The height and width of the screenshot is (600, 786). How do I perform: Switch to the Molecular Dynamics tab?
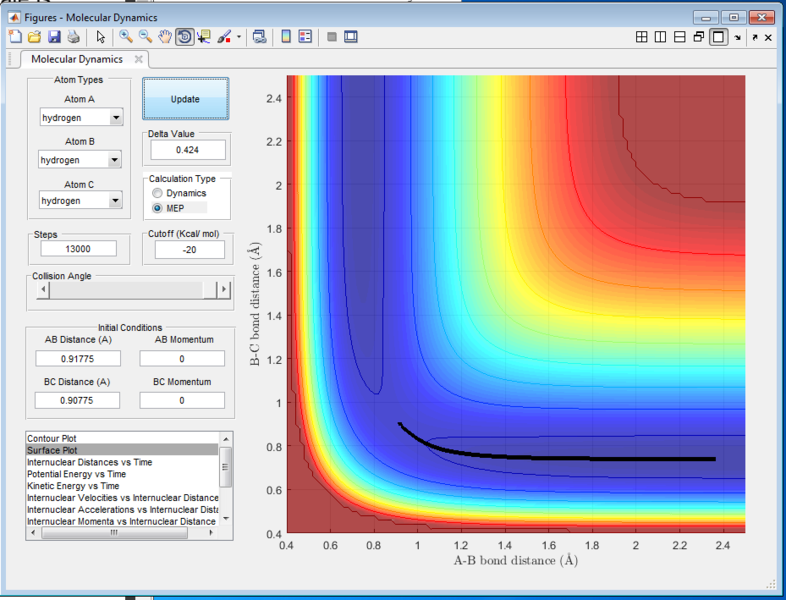(x=77, y=59)
